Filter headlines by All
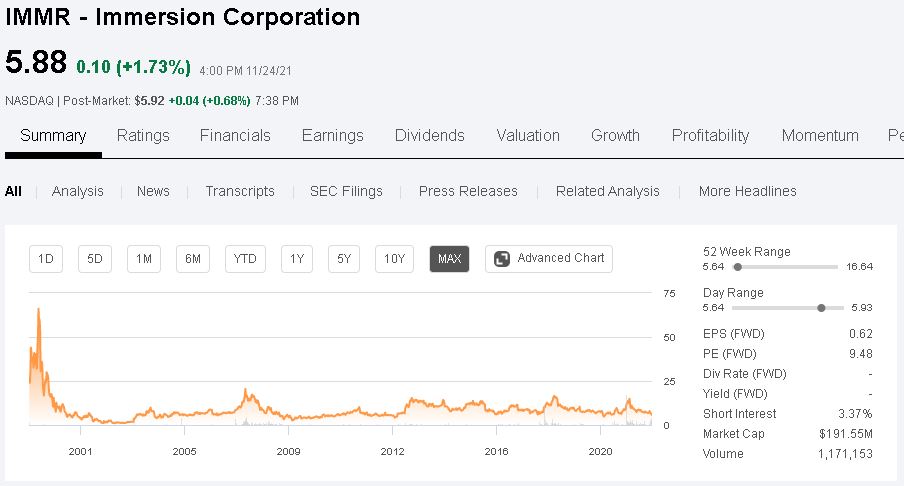This screenshot has width=904, height=486. (13, 191)
